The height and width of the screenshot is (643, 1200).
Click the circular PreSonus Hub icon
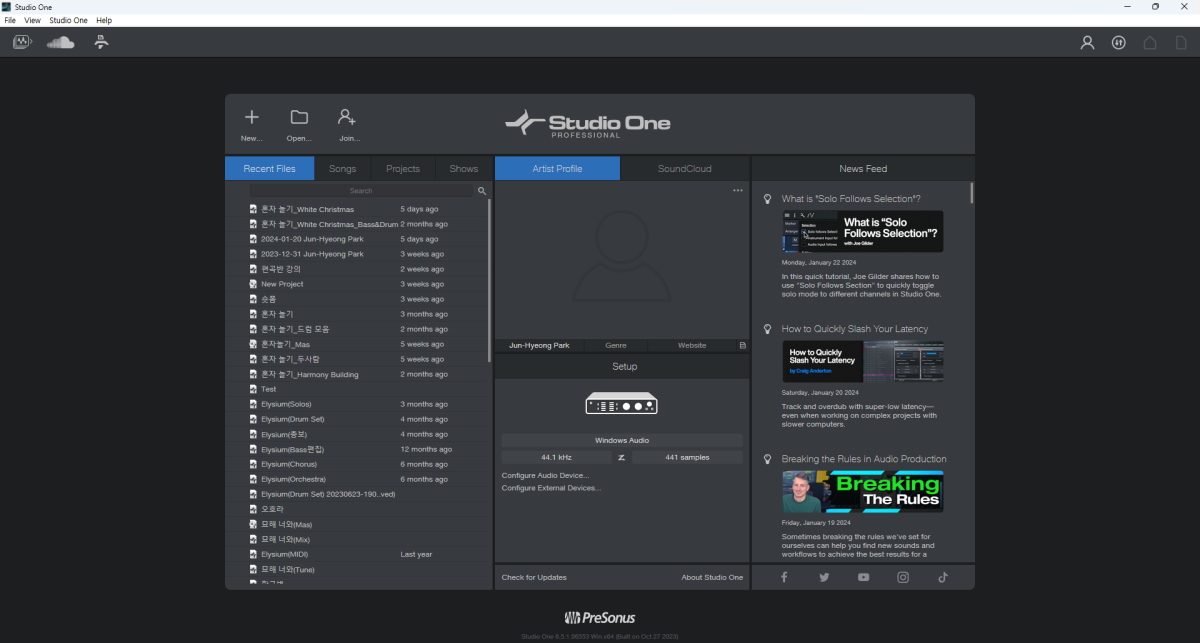pyautogui.click(x=1119, y=43)
